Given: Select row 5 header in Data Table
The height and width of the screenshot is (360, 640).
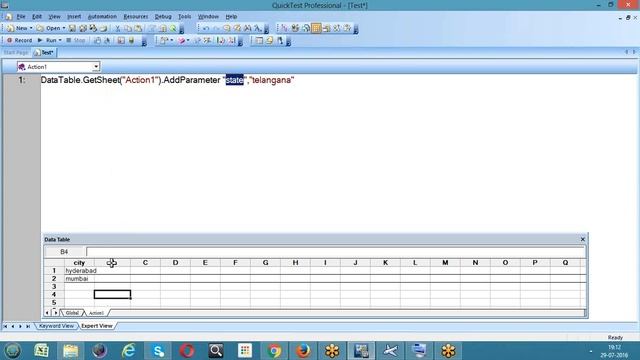Looking at the screenshot, I should (54, 302).
